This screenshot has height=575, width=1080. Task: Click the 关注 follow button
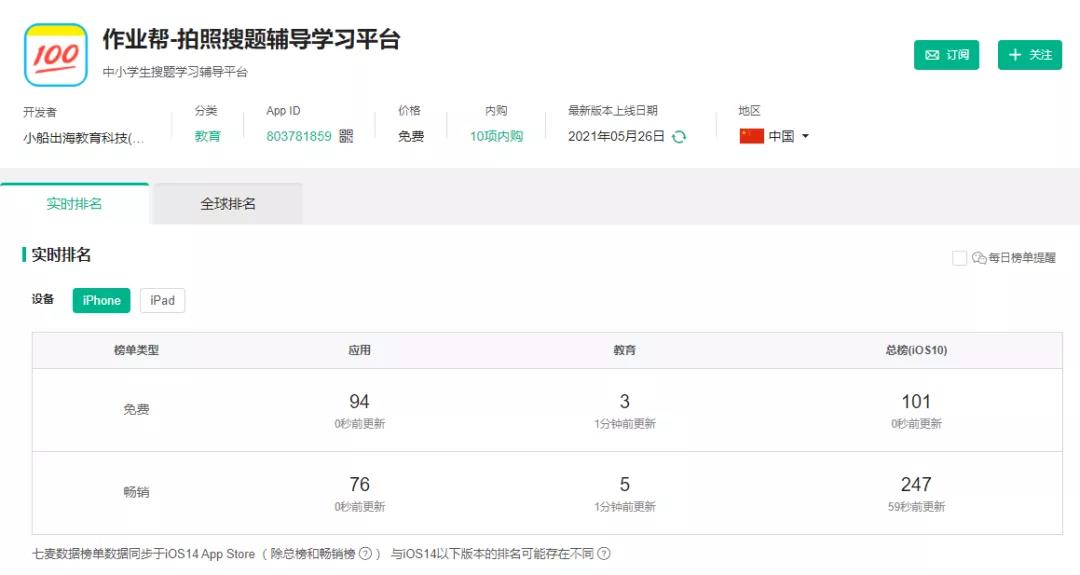pos(1029,55)
